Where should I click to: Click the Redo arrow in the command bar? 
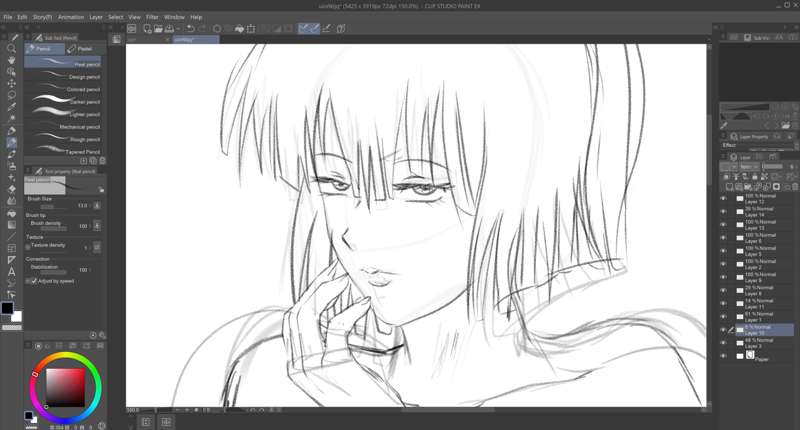tap(202, 29)
